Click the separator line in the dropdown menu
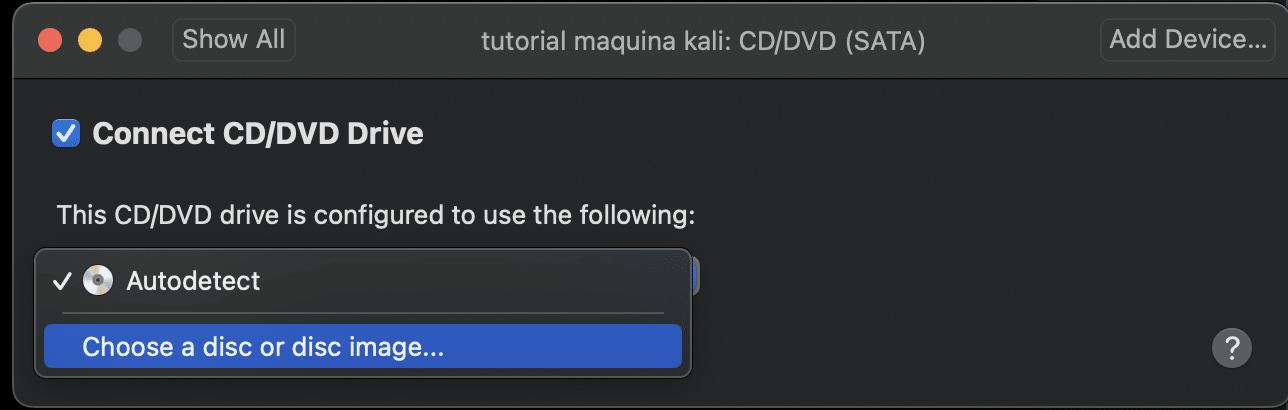The image size is (1288, 410). [x=362, y=313]
